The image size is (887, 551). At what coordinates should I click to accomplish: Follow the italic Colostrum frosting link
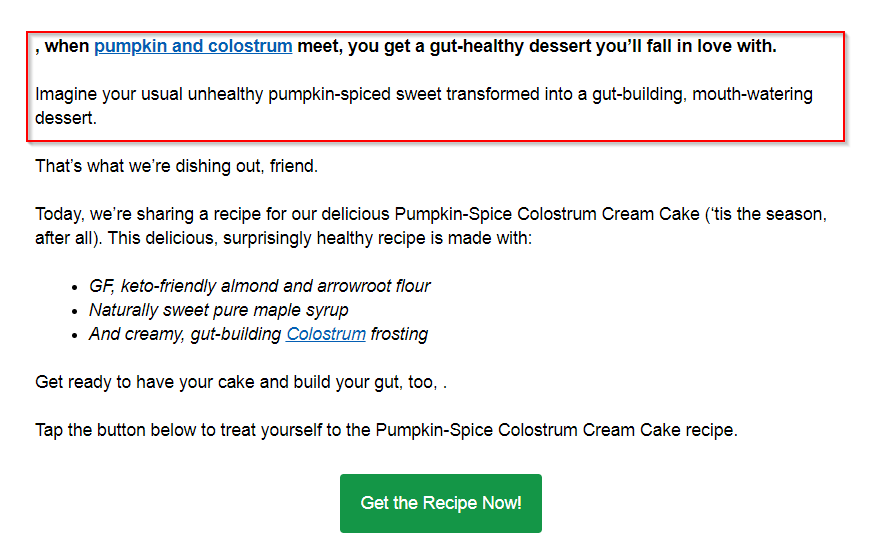click(x=326, y=334)
